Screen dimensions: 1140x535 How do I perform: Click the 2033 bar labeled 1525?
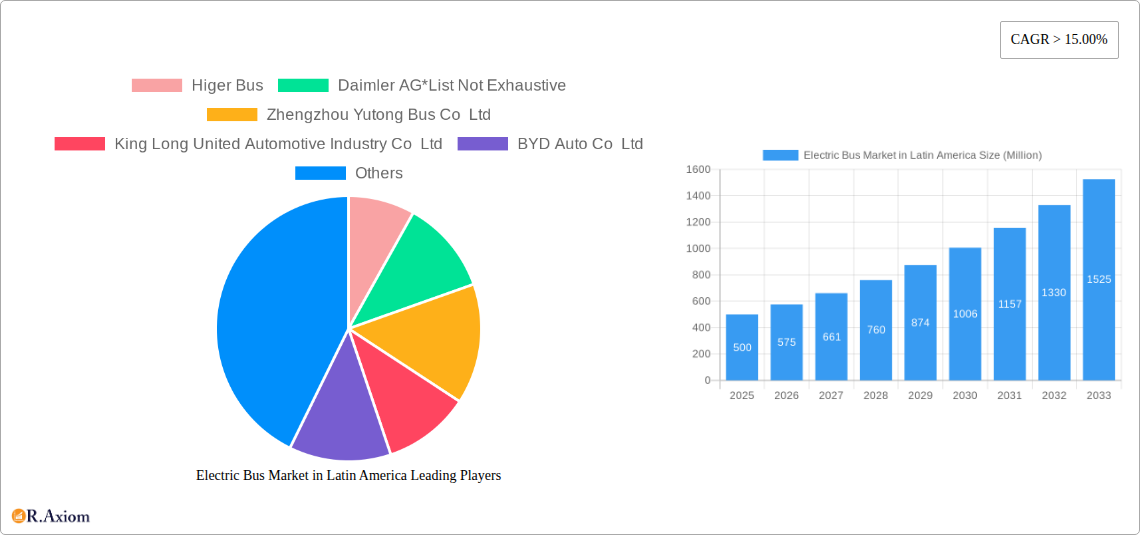click(1099, 280)
